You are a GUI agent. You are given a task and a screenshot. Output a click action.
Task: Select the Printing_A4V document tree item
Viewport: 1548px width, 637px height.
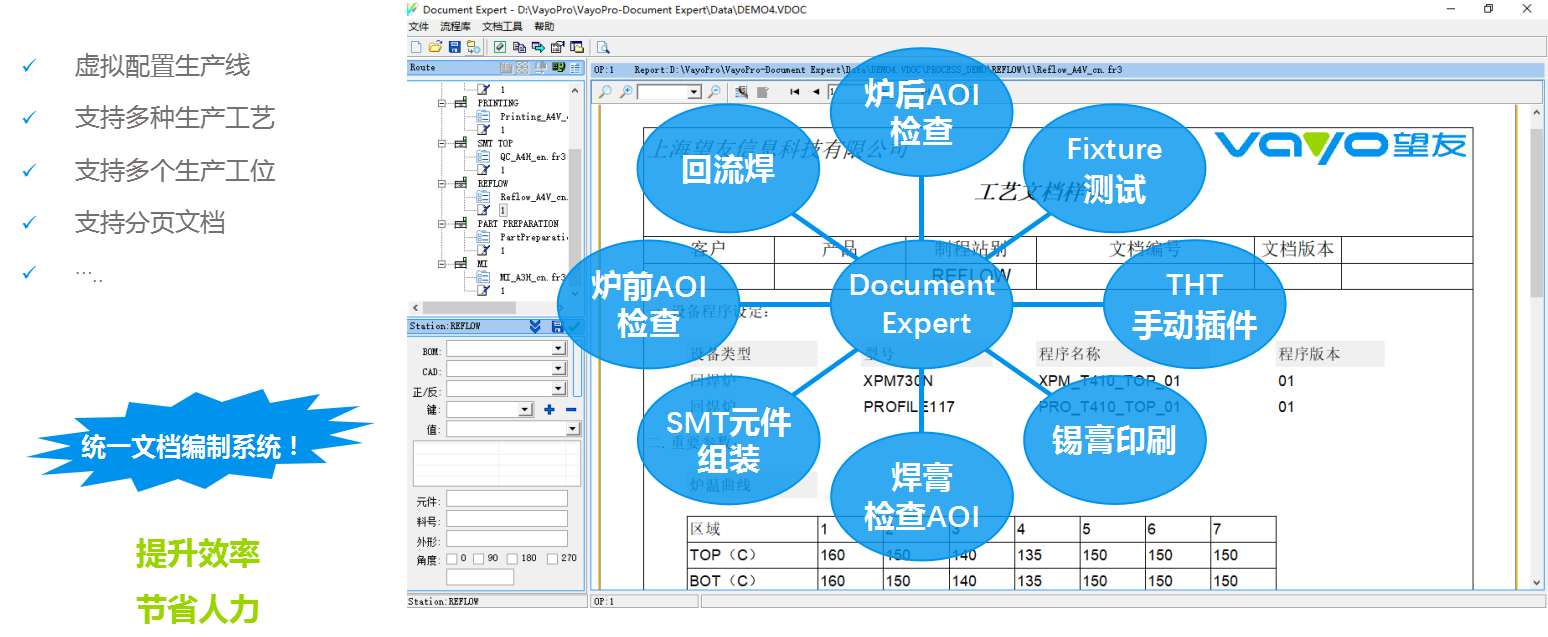click(533, 117)
